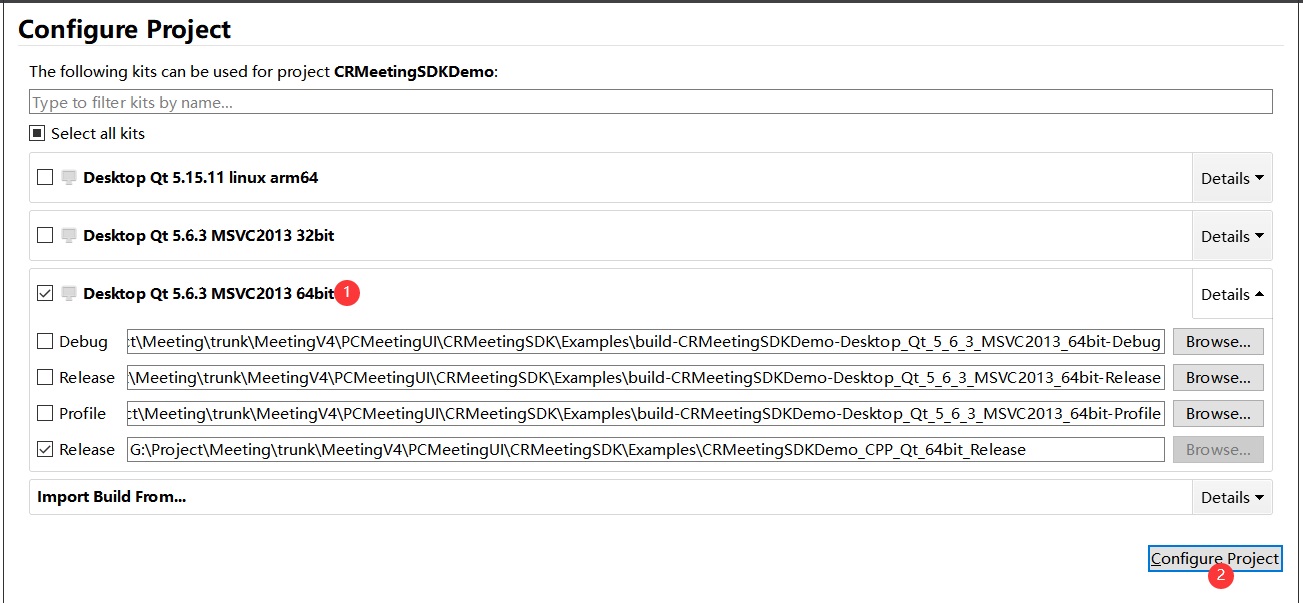Image resolution: width=1303 pixels, height=603 pixels.
Task: Expand Details for Qt 5.15.11 linux arm64
Action: point(1231,178)
